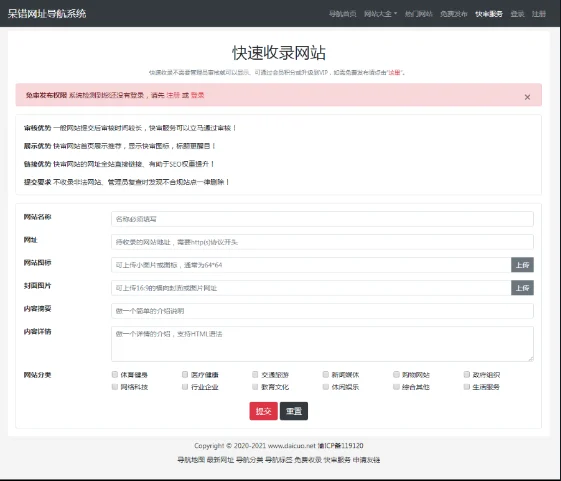
Task: Check the 休闲娱乐 category checkbox
Action: click(x=326, y=387)
